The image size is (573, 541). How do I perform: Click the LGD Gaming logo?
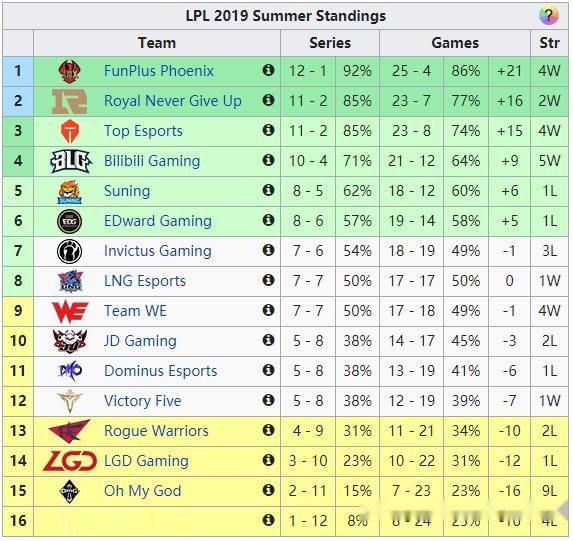[69, 461]
